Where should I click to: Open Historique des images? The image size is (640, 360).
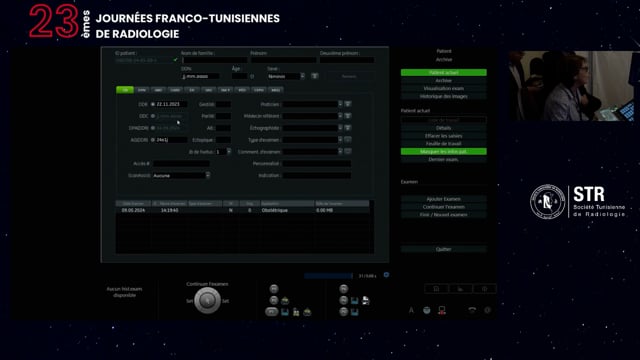(444, 96)
